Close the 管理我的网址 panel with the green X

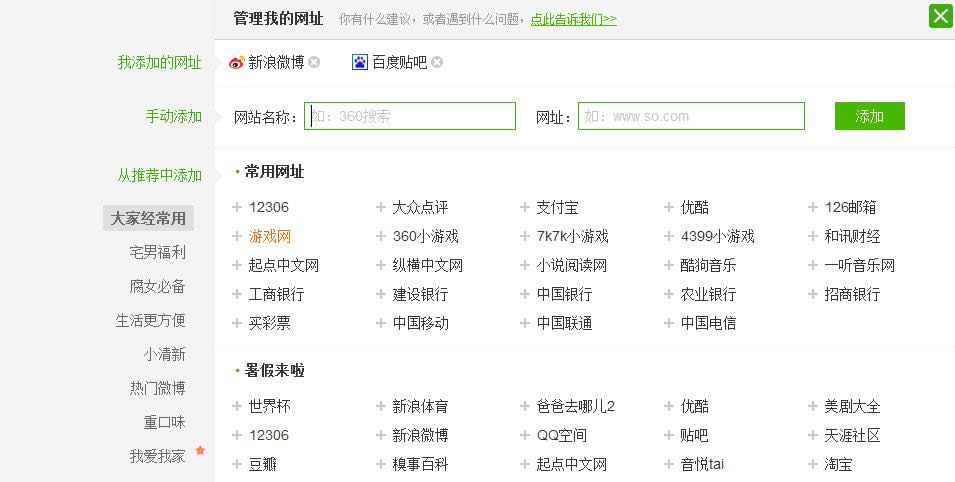[940, 16]
